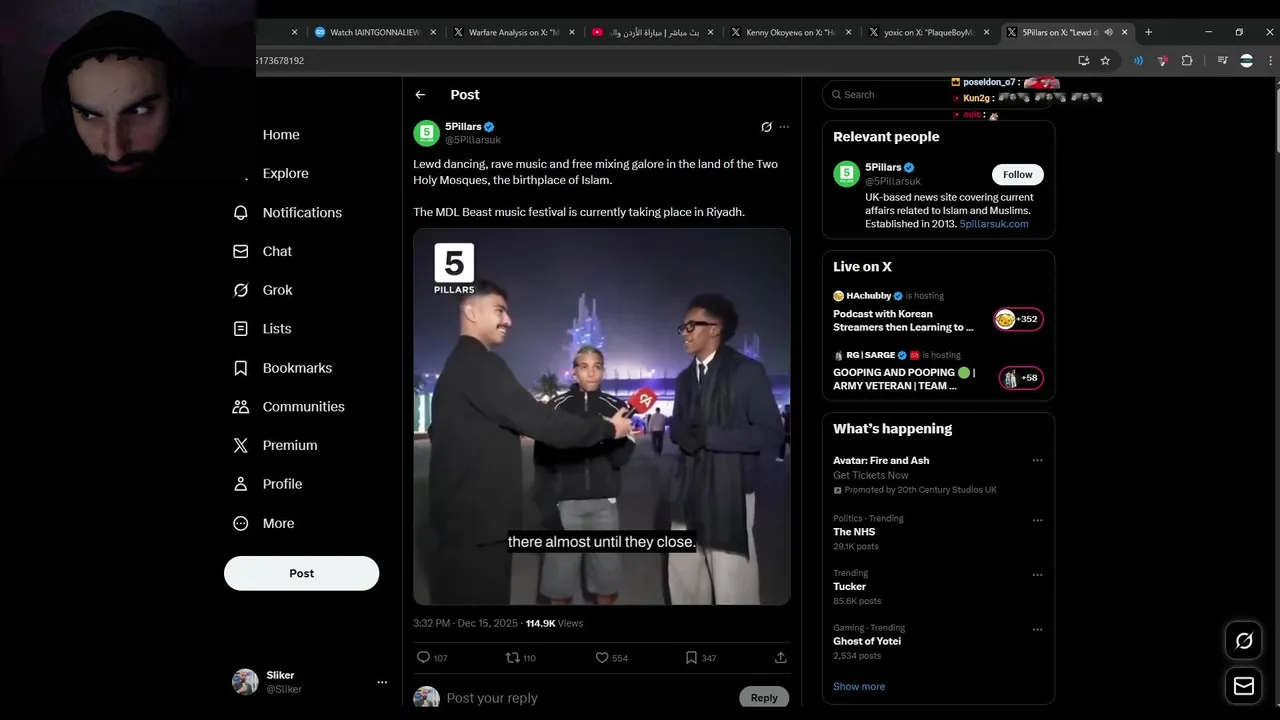This screenshot has height=720, width=1280.
Task: Open the More circle icon menu
Action: [240, 523]
